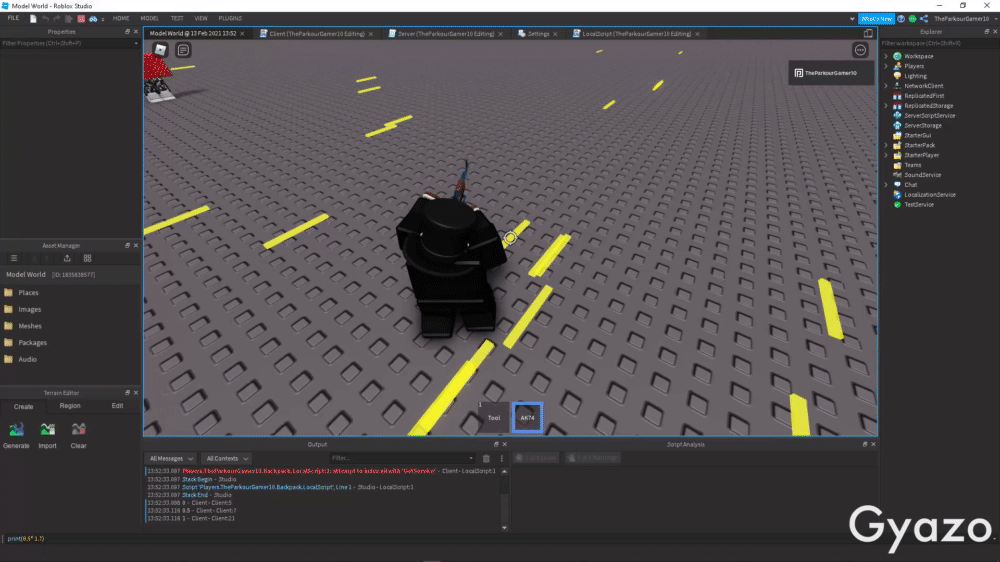Open output options vertical dots icon
The height and width of the screenshot is (562, 1000).
click(x=501, y=458)
